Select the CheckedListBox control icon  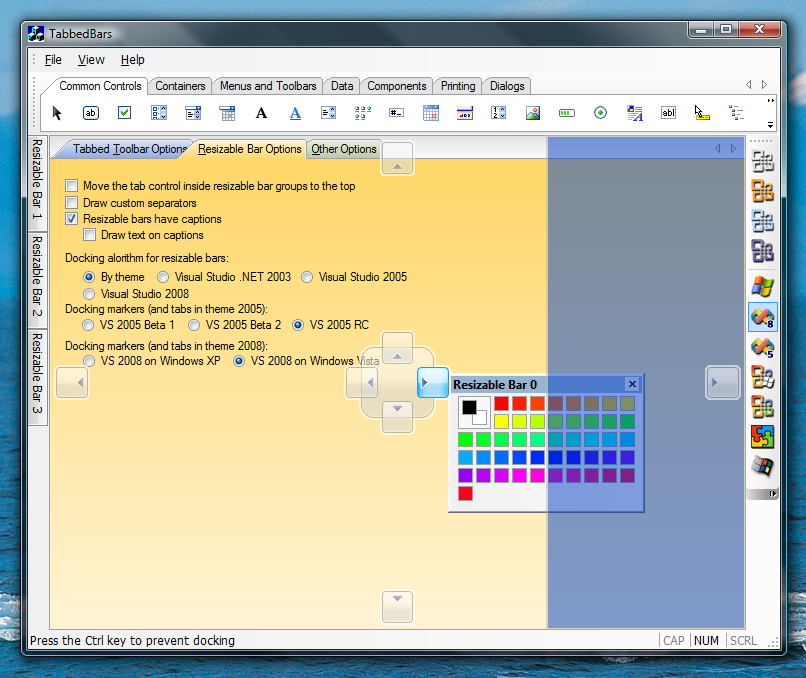click(159, 113)
